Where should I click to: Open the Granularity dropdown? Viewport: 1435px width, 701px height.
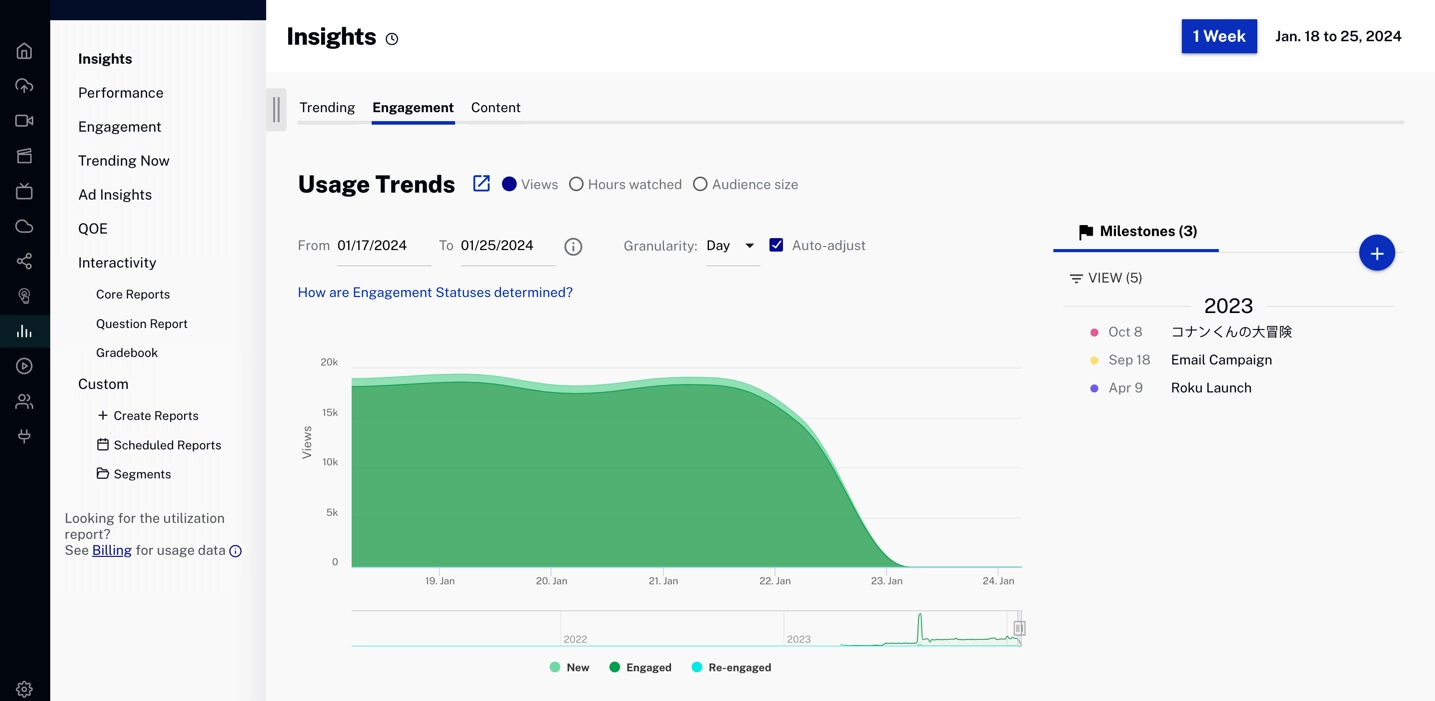(733, 245)
